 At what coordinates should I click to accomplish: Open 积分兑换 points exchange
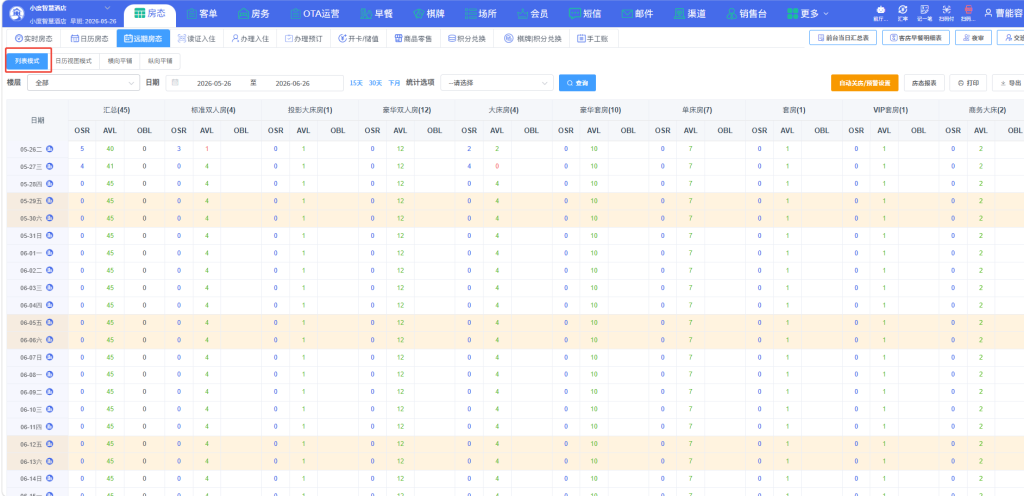[467, 39]
